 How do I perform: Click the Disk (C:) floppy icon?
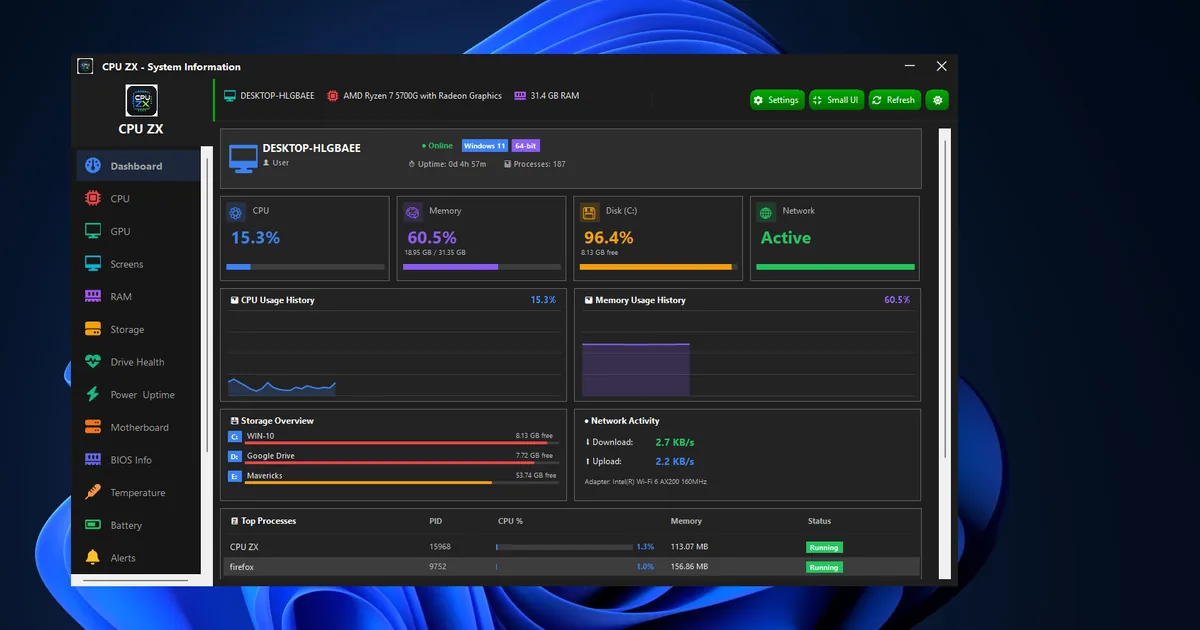pyautogui.click(x=590, y=213)
